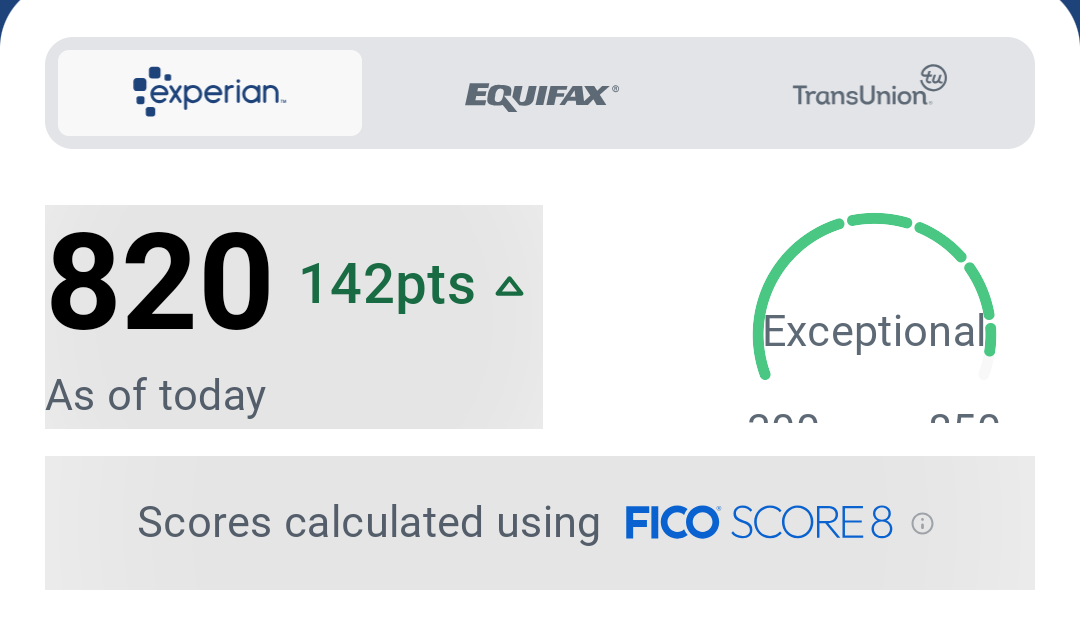Click the Scores calculated using banner
The image size is (1080, 625).
point(540,522)
